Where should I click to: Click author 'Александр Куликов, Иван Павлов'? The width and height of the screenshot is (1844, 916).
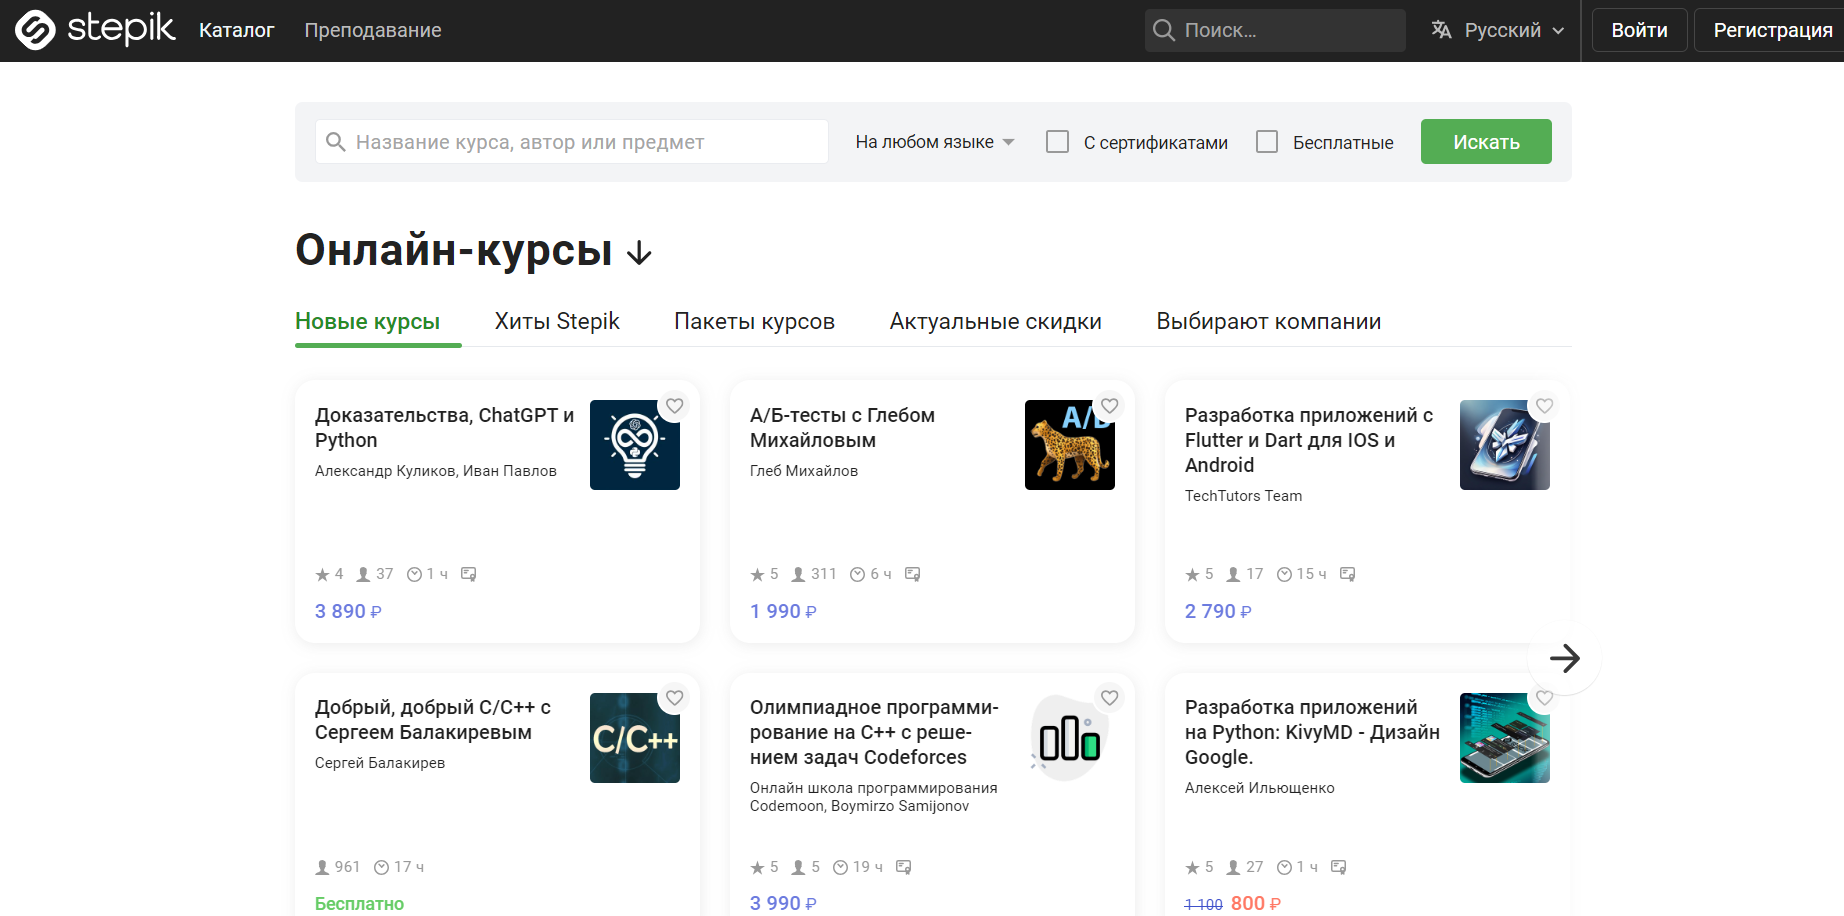[x=436, y=471]
